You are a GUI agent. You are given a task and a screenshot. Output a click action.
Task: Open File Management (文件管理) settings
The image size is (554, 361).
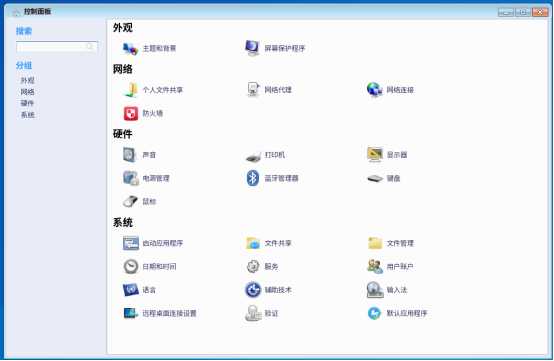click(x=390, y=243)
